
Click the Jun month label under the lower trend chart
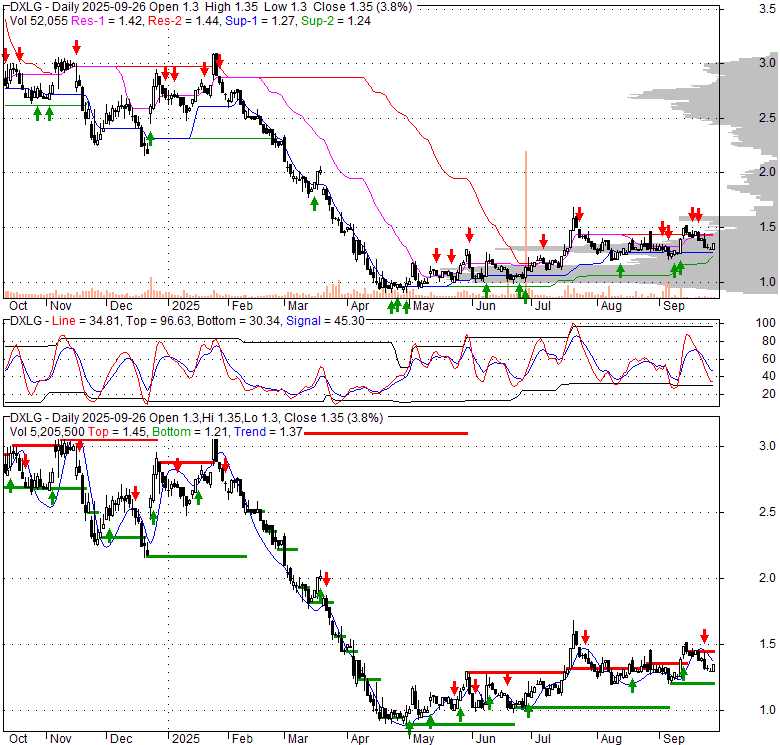(x=485, y=739)
